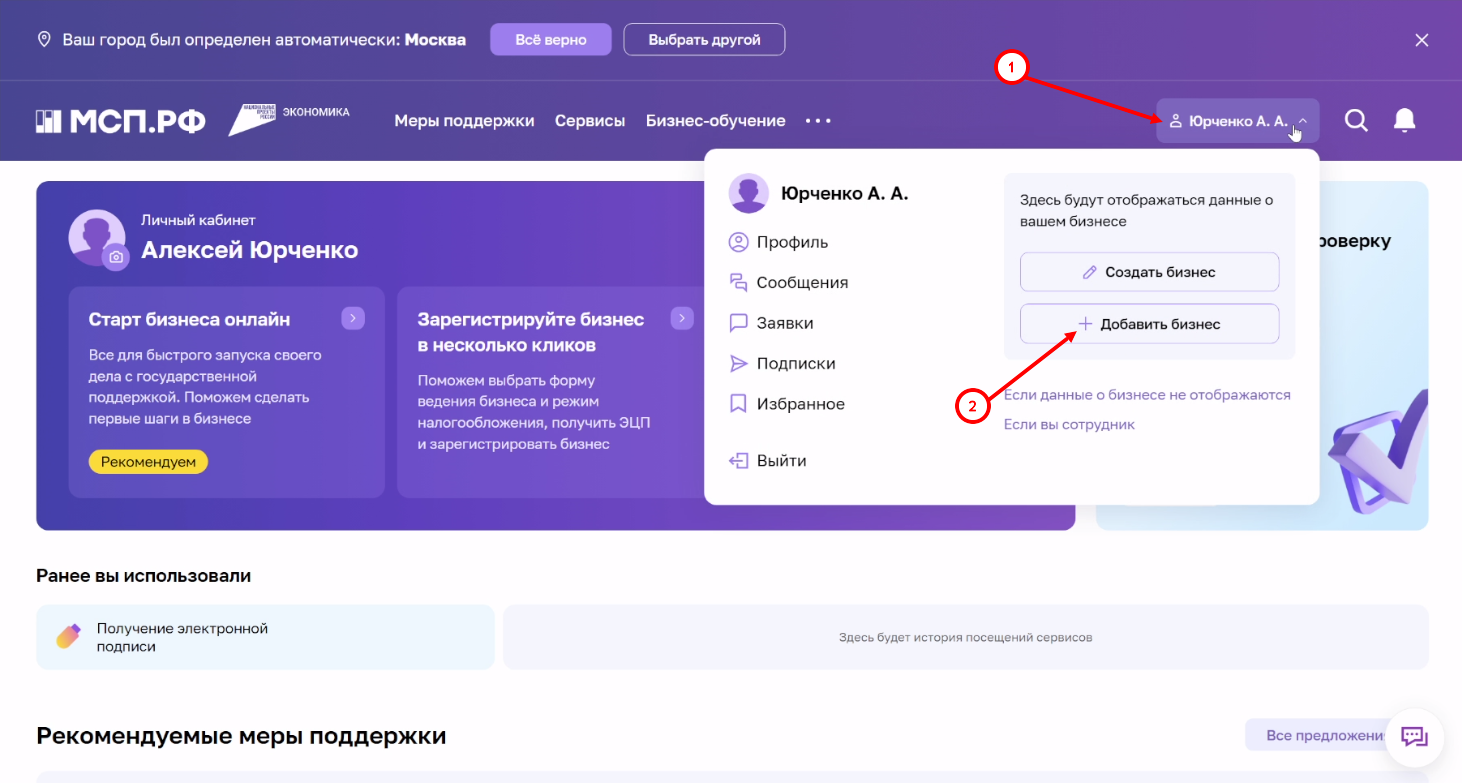
Task: Expand the three-dots more menu in navigation
Action: point(818,121)
